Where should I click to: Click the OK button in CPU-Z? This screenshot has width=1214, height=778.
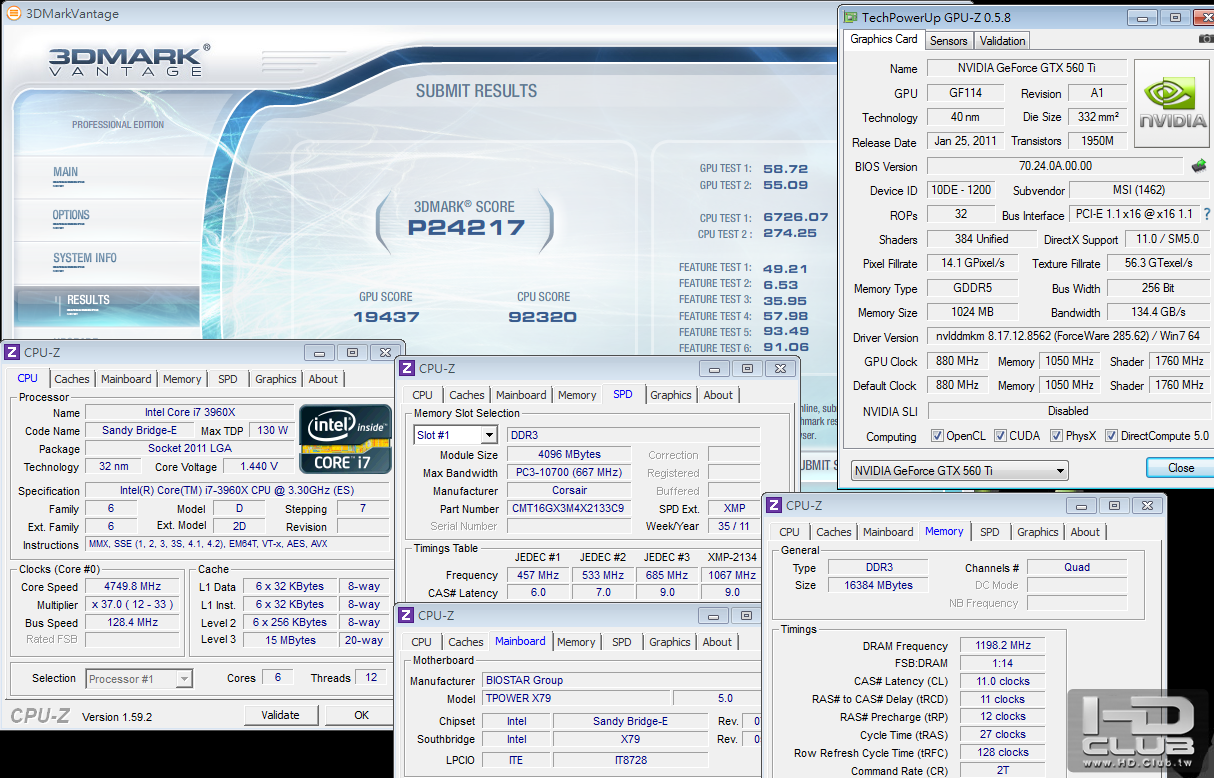click(x=361, y=715)
